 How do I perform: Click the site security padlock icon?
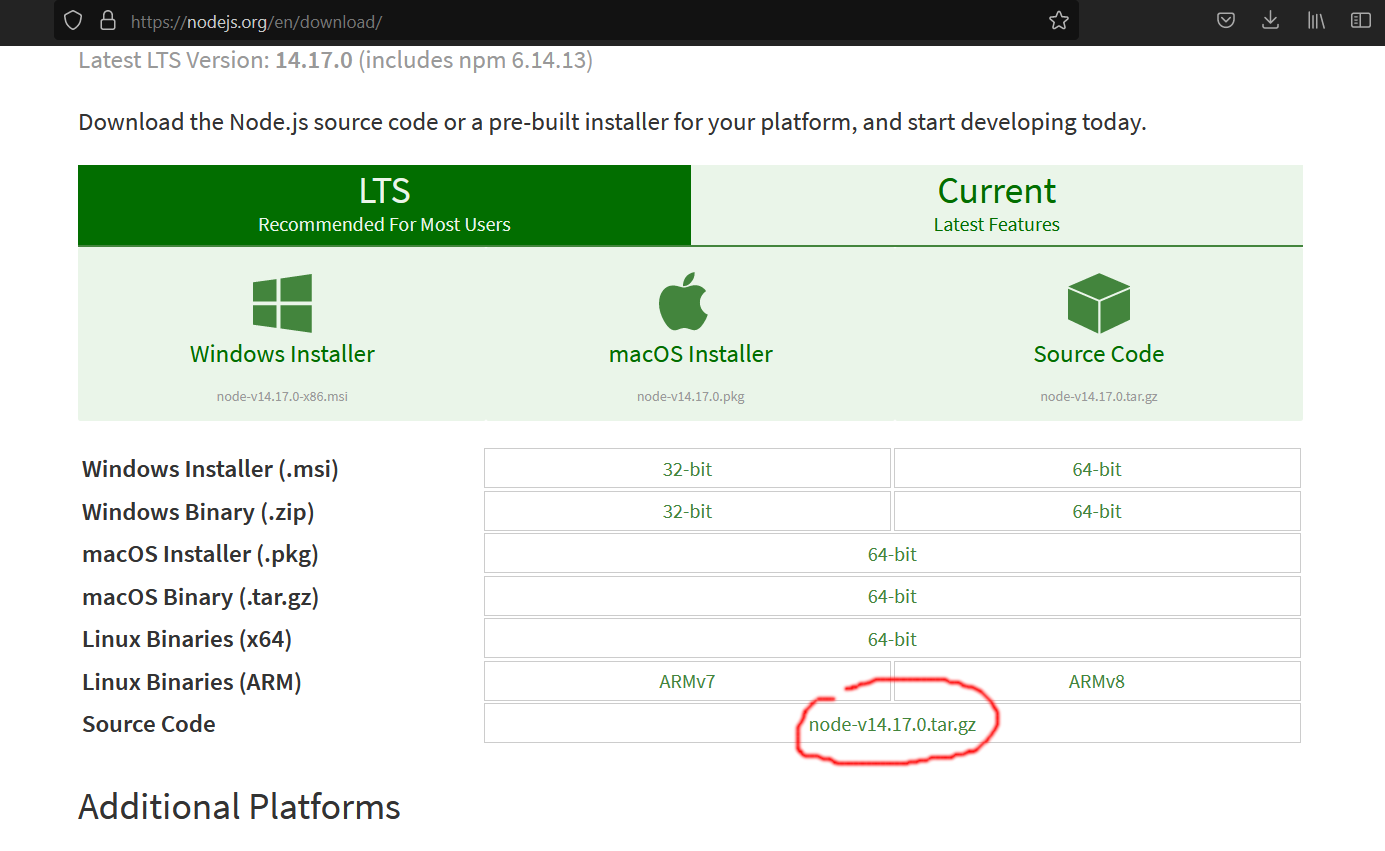(x=107, y=20)
